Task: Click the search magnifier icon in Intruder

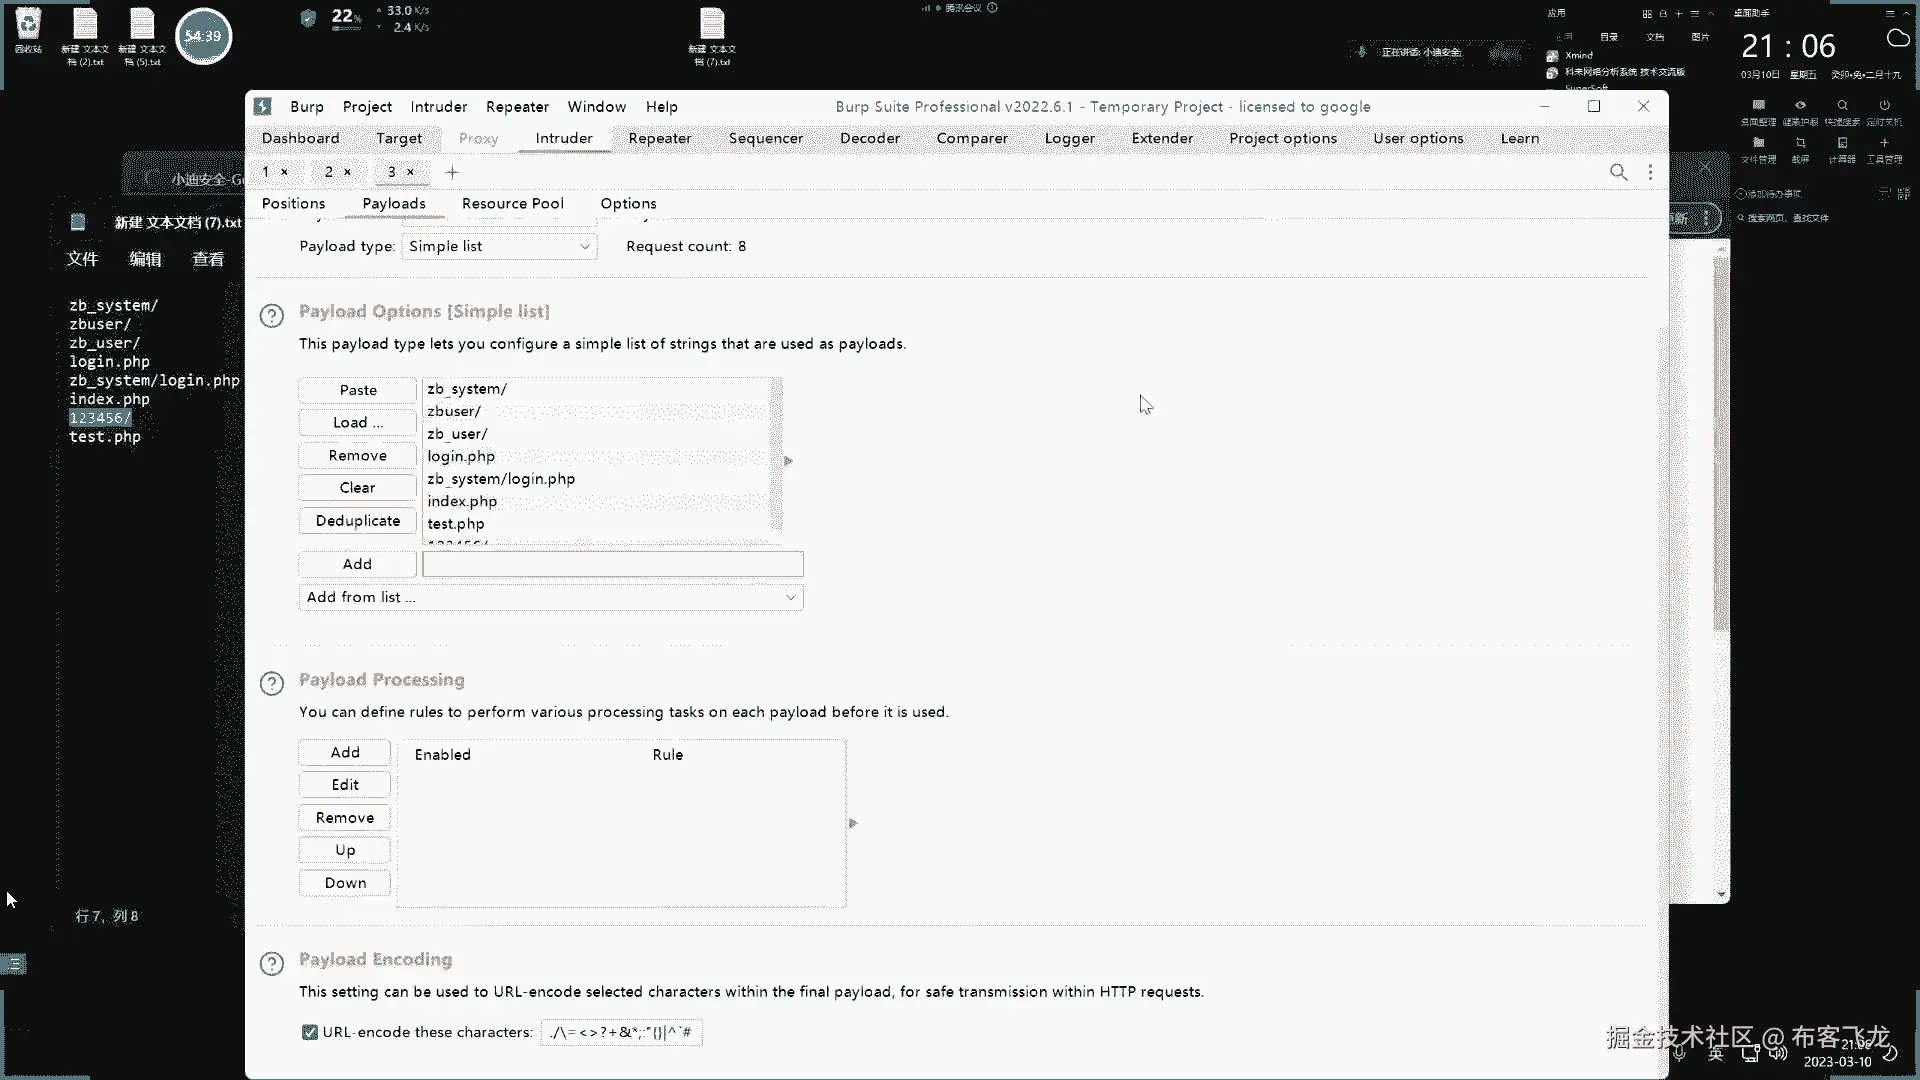Action: coord(1618,172)
